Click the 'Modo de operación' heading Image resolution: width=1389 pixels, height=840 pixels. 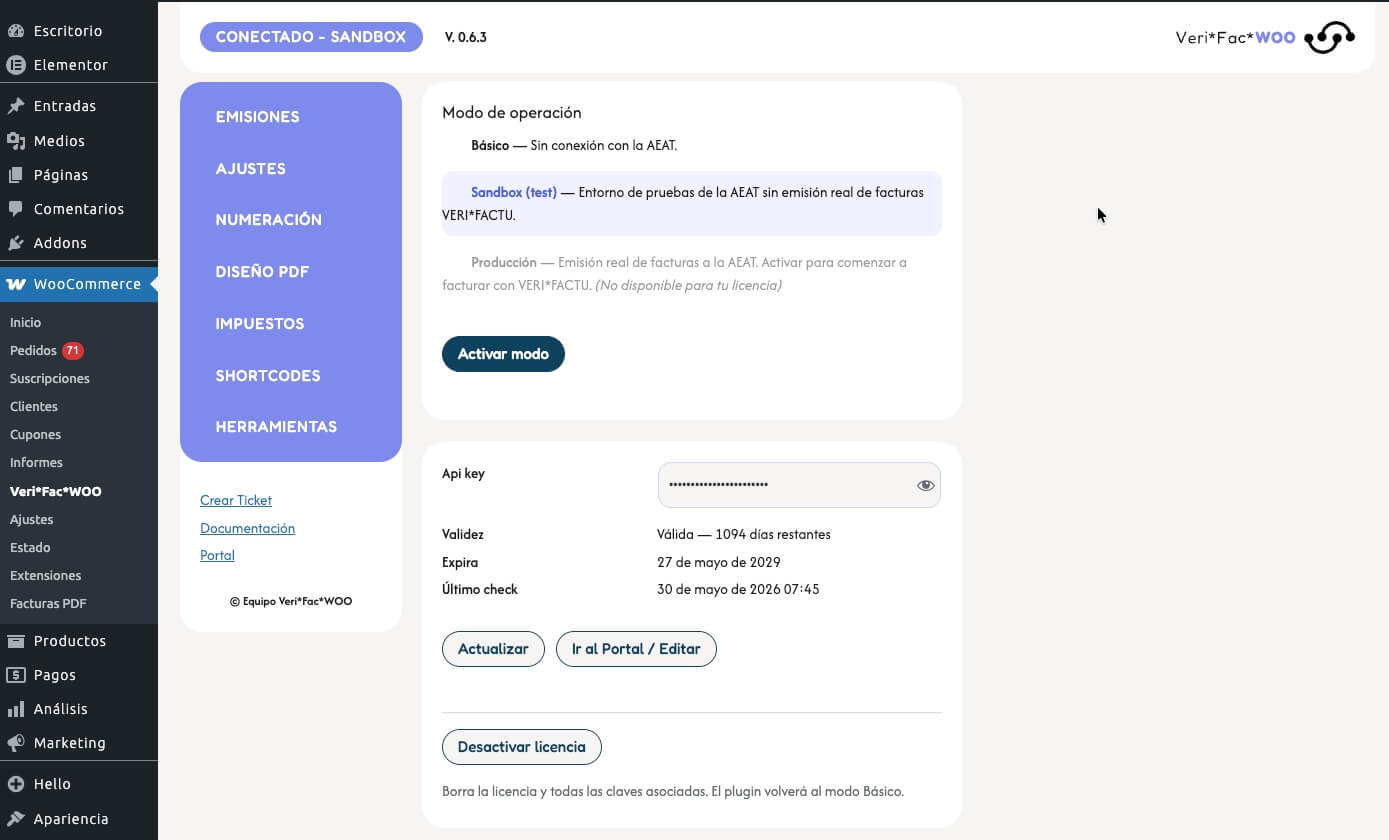[512, 113]
